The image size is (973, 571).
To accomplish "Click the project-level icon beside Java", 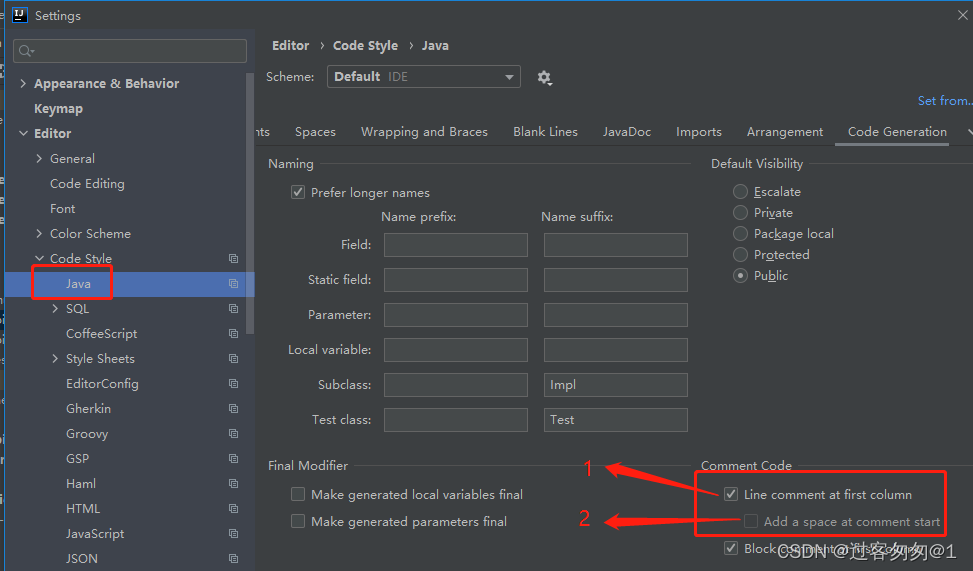I will 233,284.
